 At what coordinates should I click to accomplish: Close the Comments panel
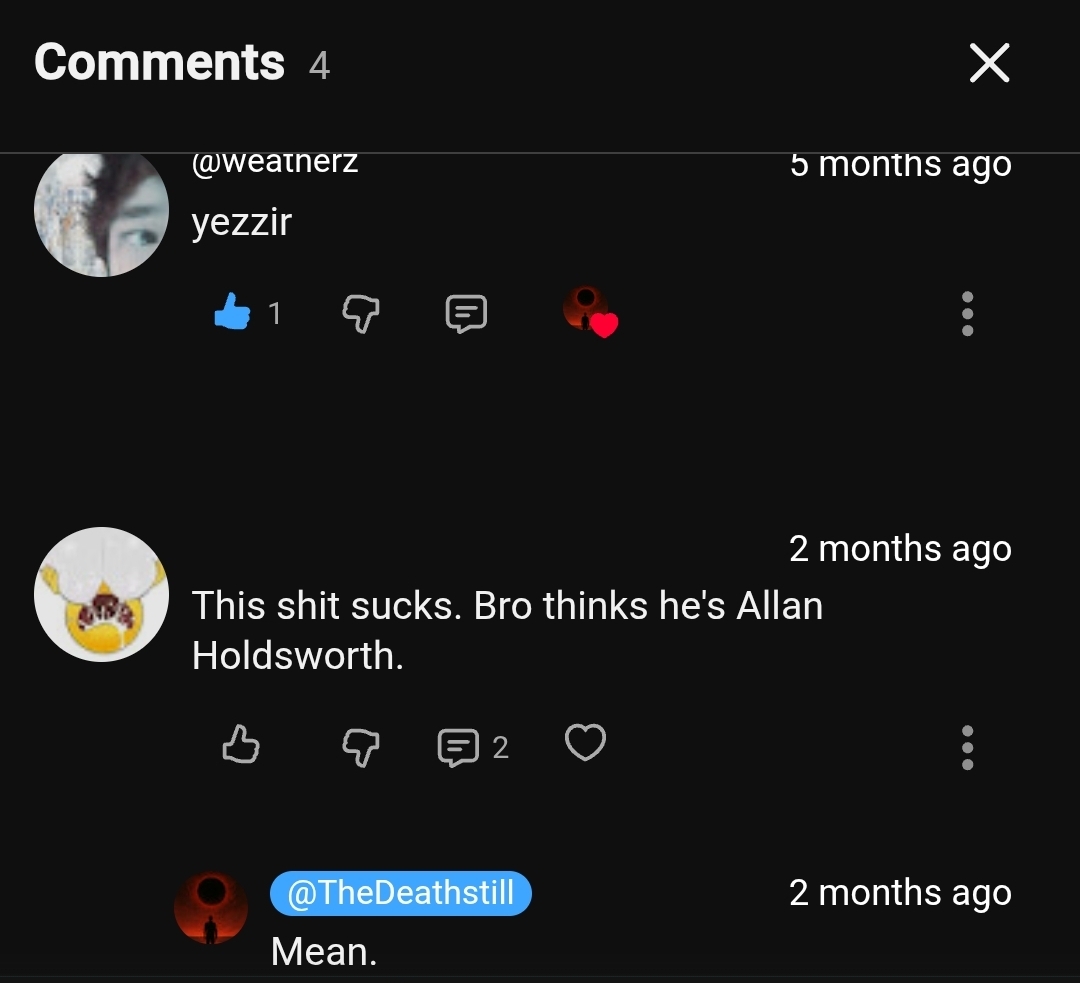[989, 64]
